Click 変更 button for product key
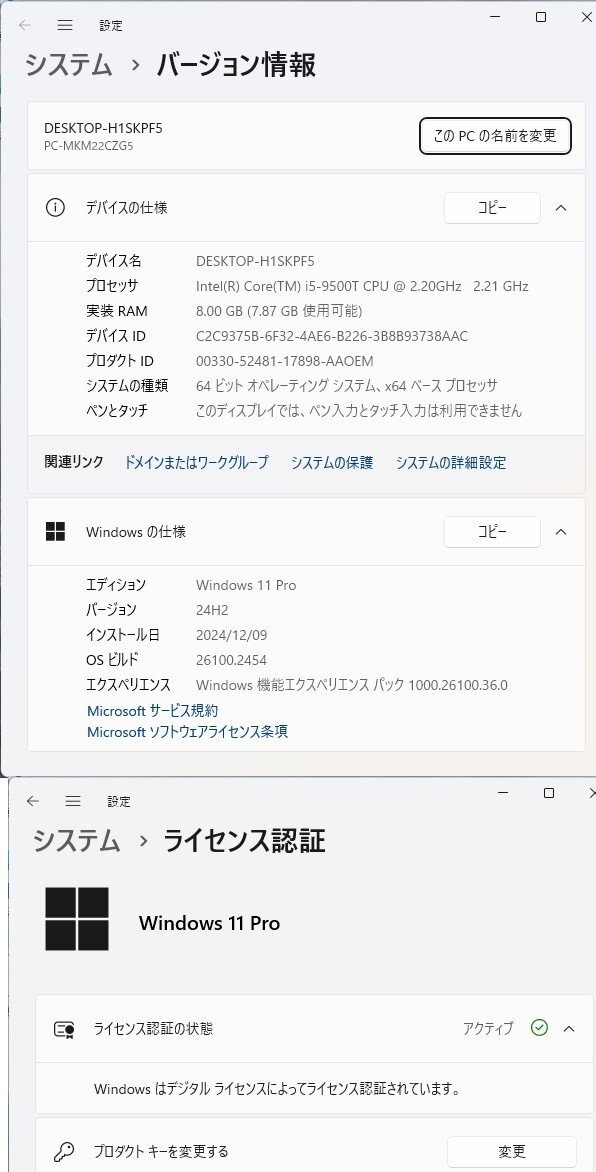Screen dimensions: 596x1172 [x=511, y=1151]
